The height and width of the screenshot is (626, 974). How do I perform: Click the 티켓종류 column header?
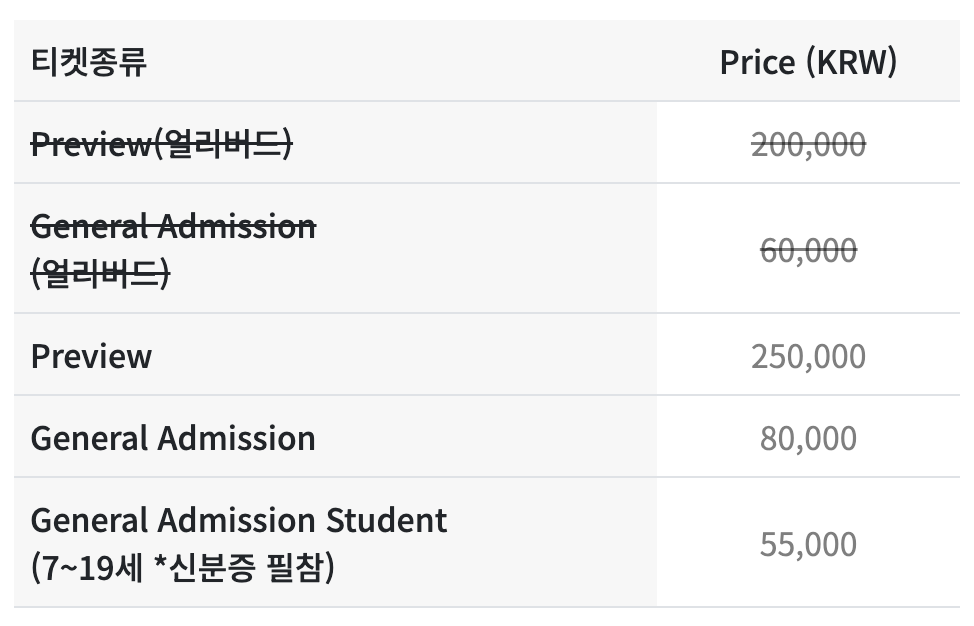click(89, 62)
